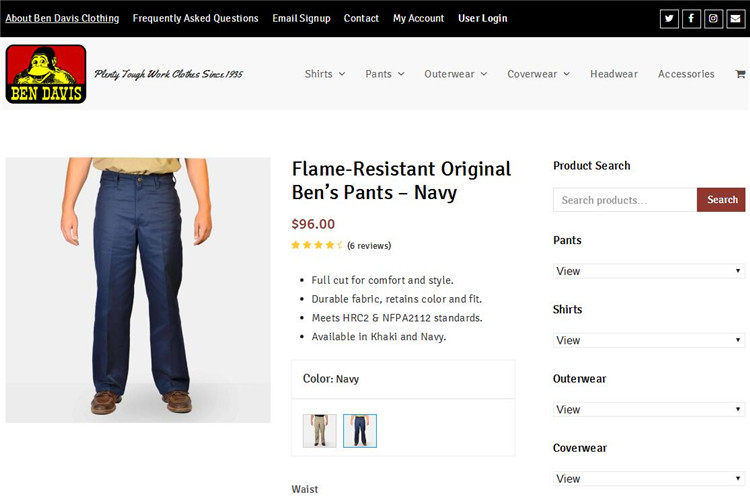The height and width of the screenshot is (502, 750).
Task: Open the Coverwear sidebar View dropdown
Action: [649, 479]
